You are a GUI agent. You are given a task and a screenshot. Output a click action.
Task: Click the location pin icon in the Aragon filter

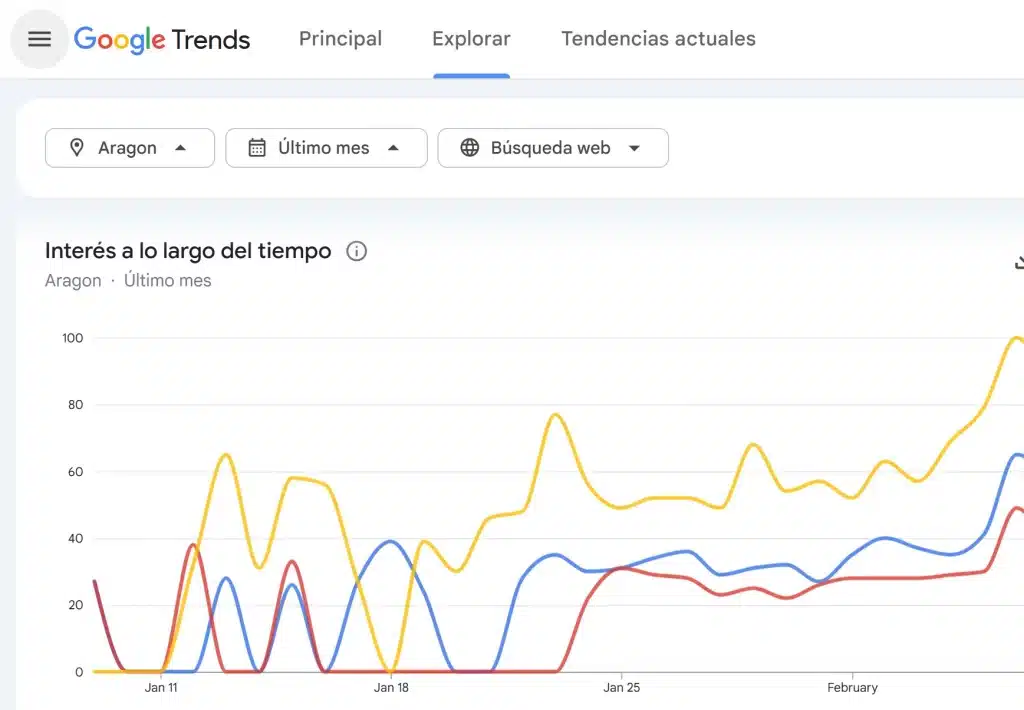pos(76,147)
